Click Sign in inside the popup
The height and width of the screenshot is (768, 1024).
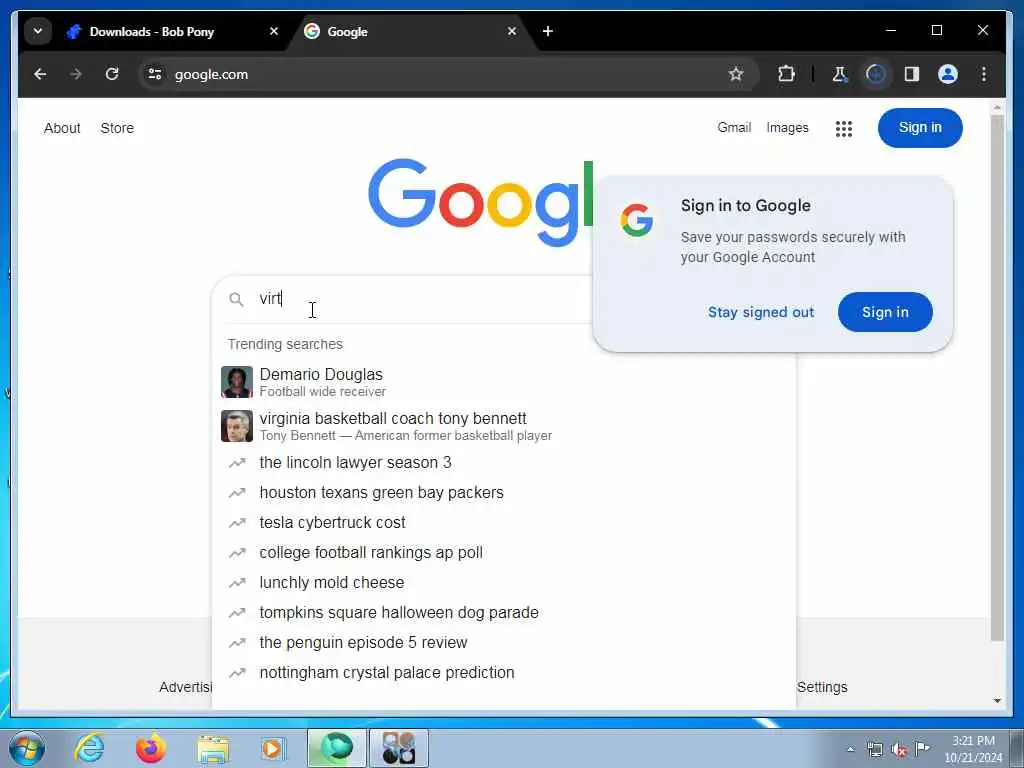pos(885,312)
